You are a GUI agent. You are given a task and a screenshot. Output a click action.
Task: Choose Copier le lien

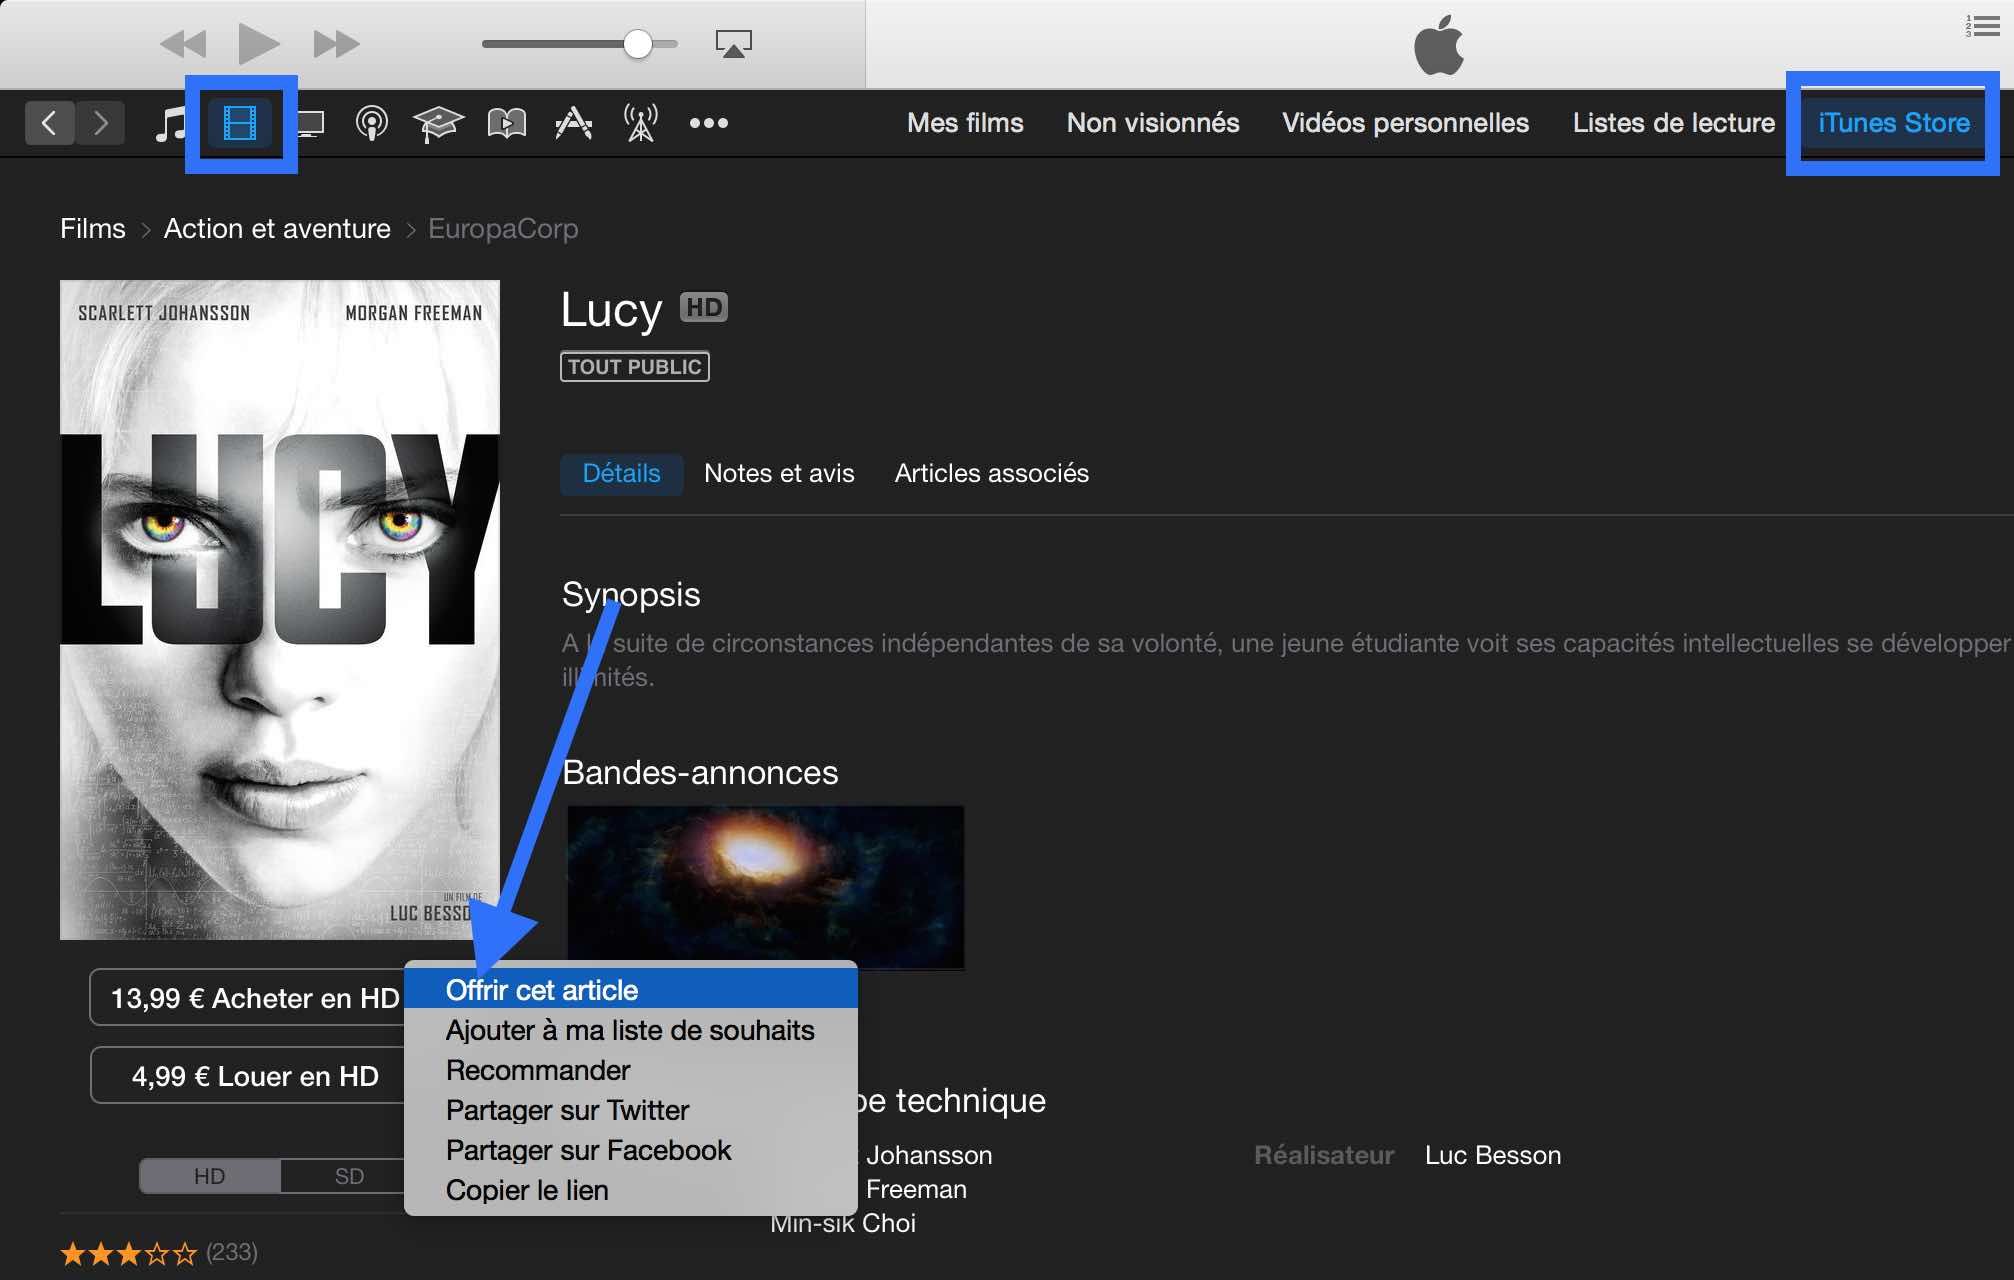631,1190
